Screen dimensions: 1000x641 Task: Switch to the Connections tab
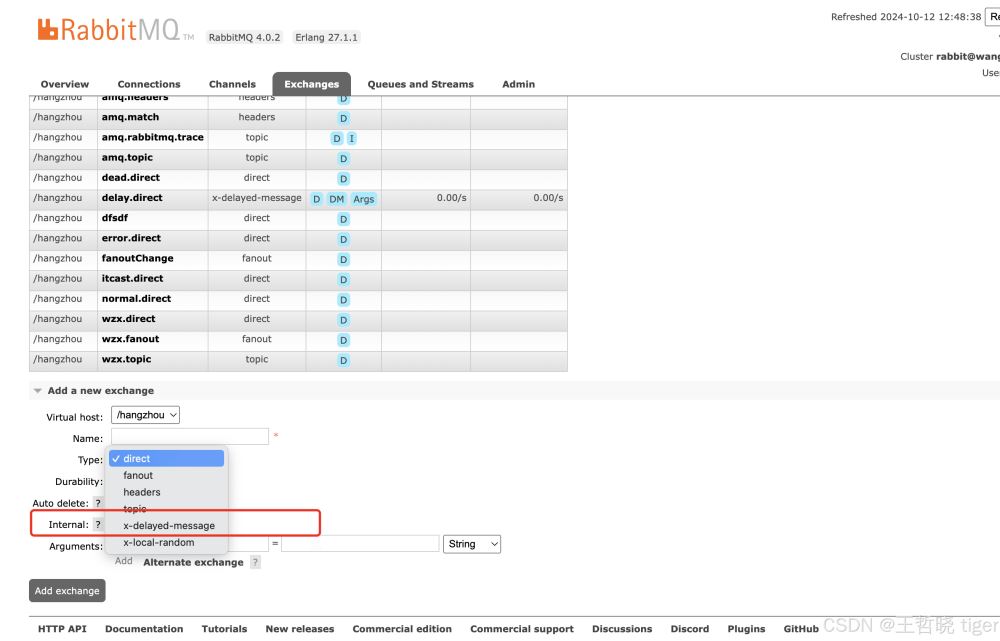(x=149, y=84)
